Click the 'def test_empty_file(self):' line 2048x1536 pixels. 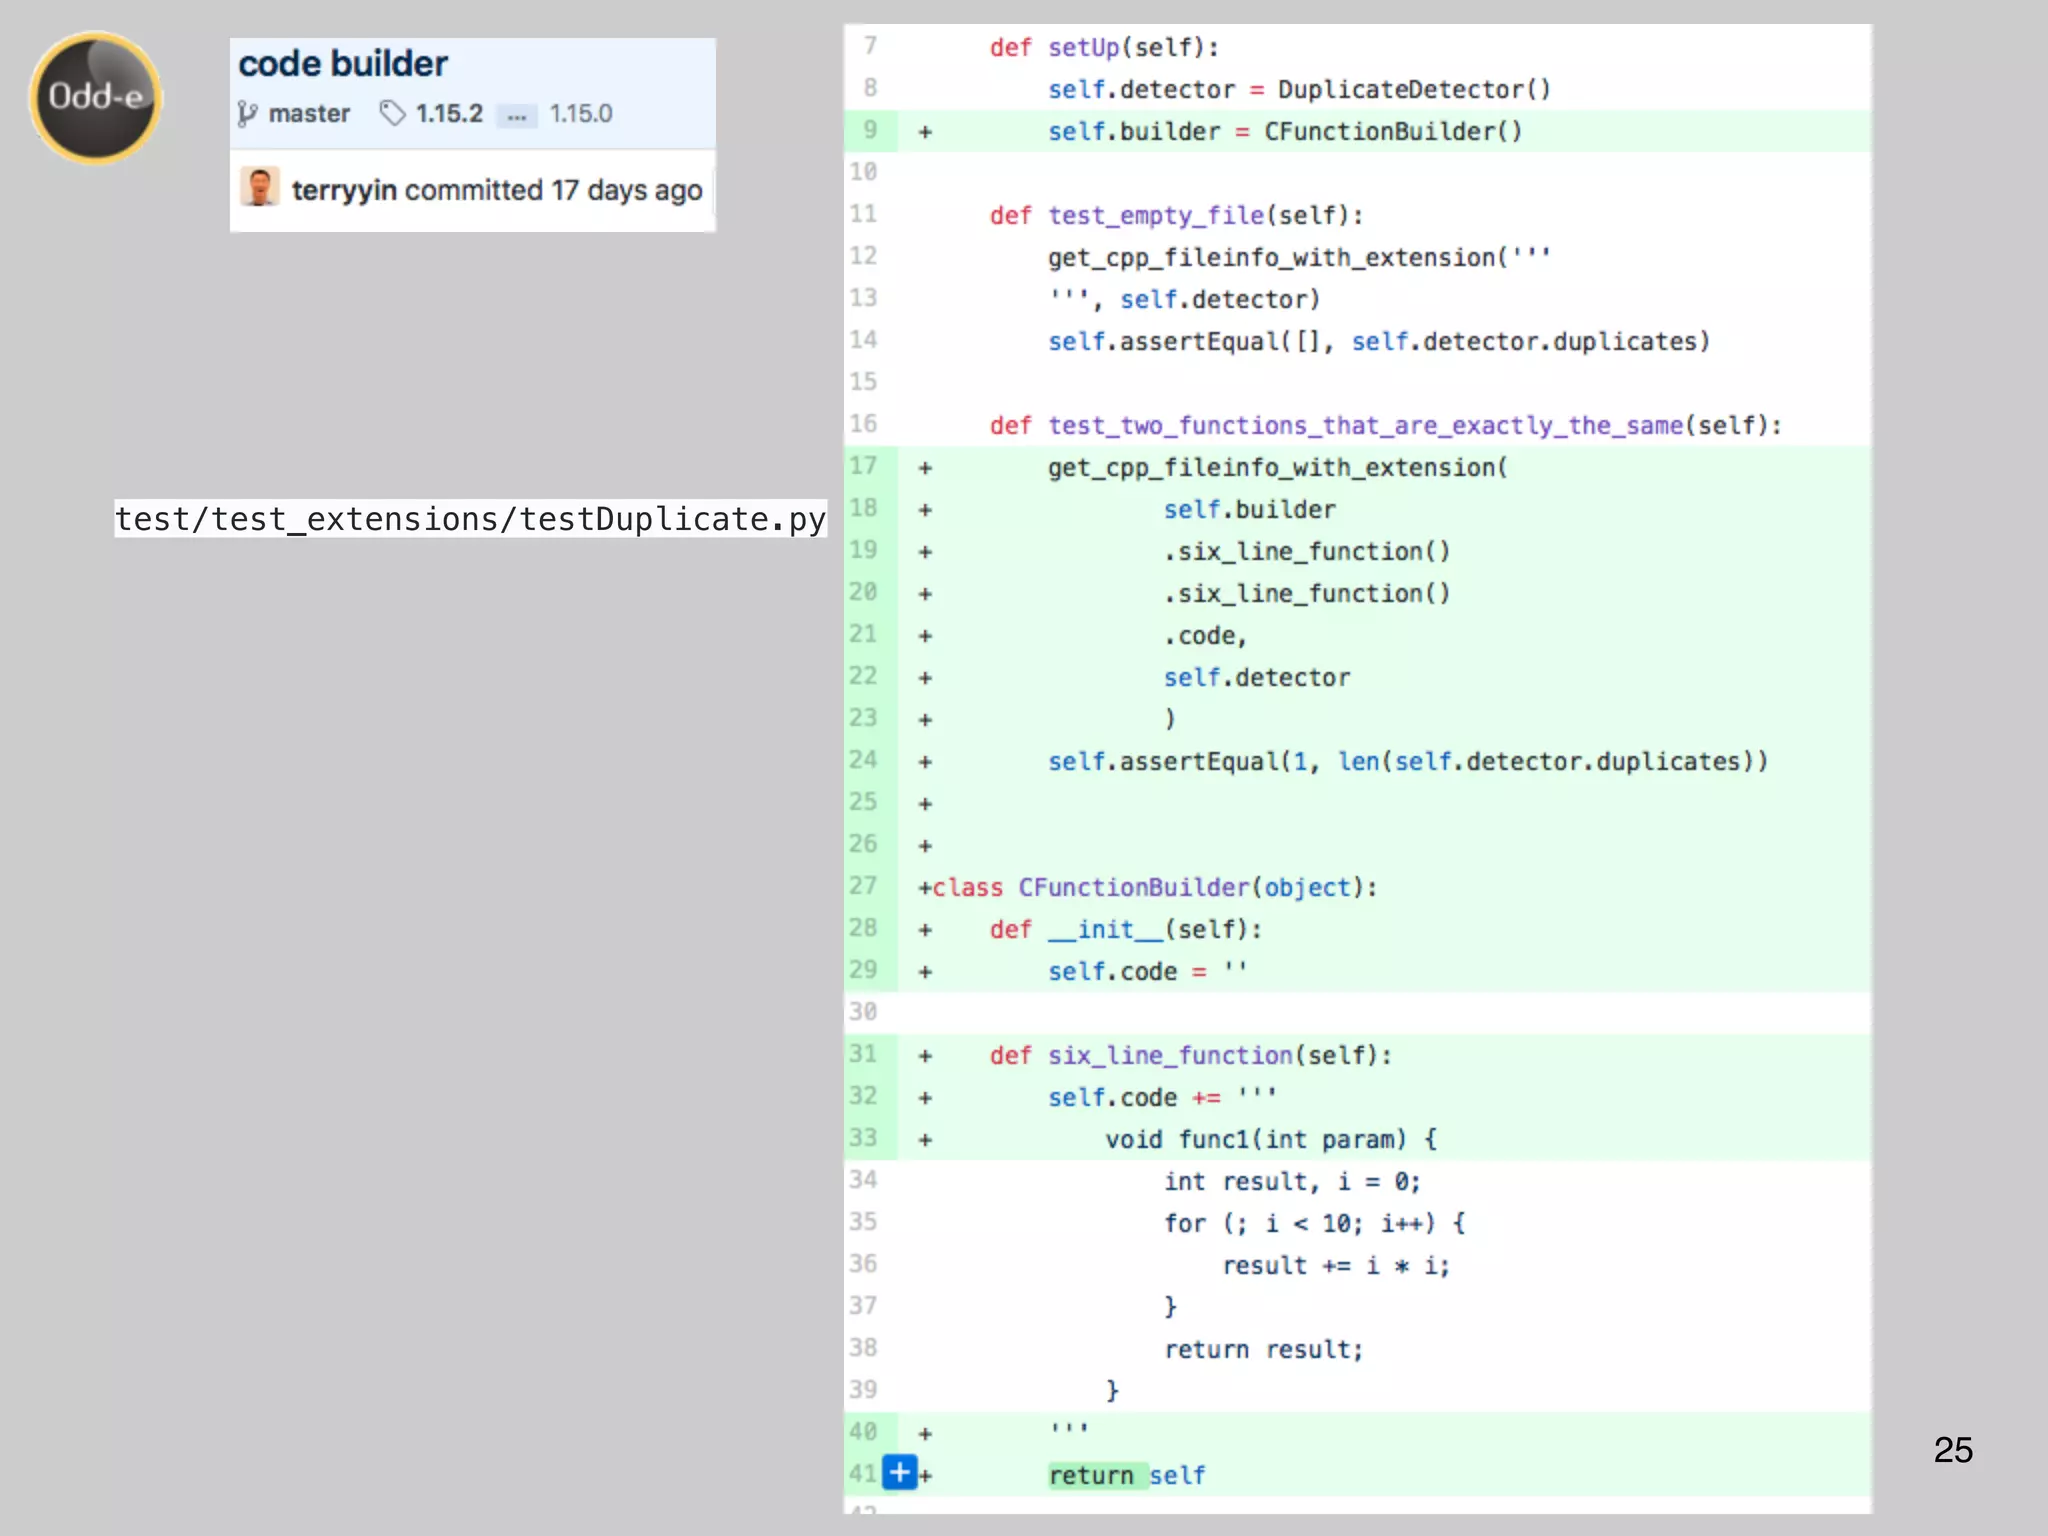pyautogui.click(x=1176, y=216)
